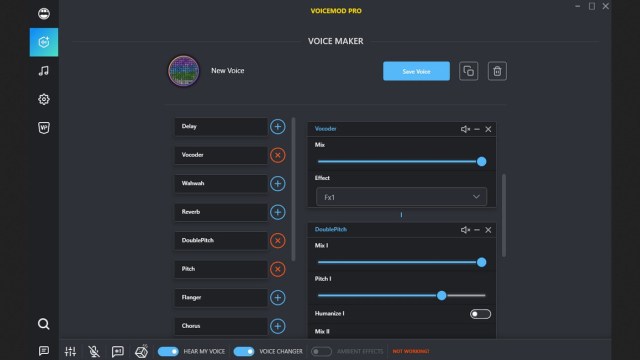Open the search magnifier icon
Image resolution: width=640 pixels, height=360 pixels.
(44, 324)
